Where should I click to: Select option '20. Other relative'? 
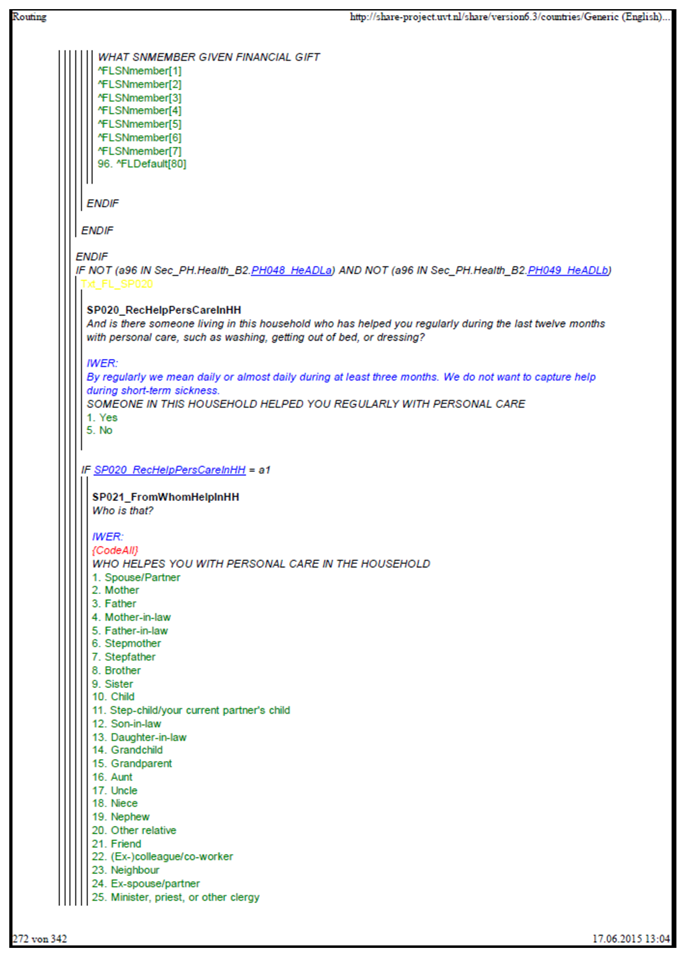pyautogui.click(x=134, y=830)
